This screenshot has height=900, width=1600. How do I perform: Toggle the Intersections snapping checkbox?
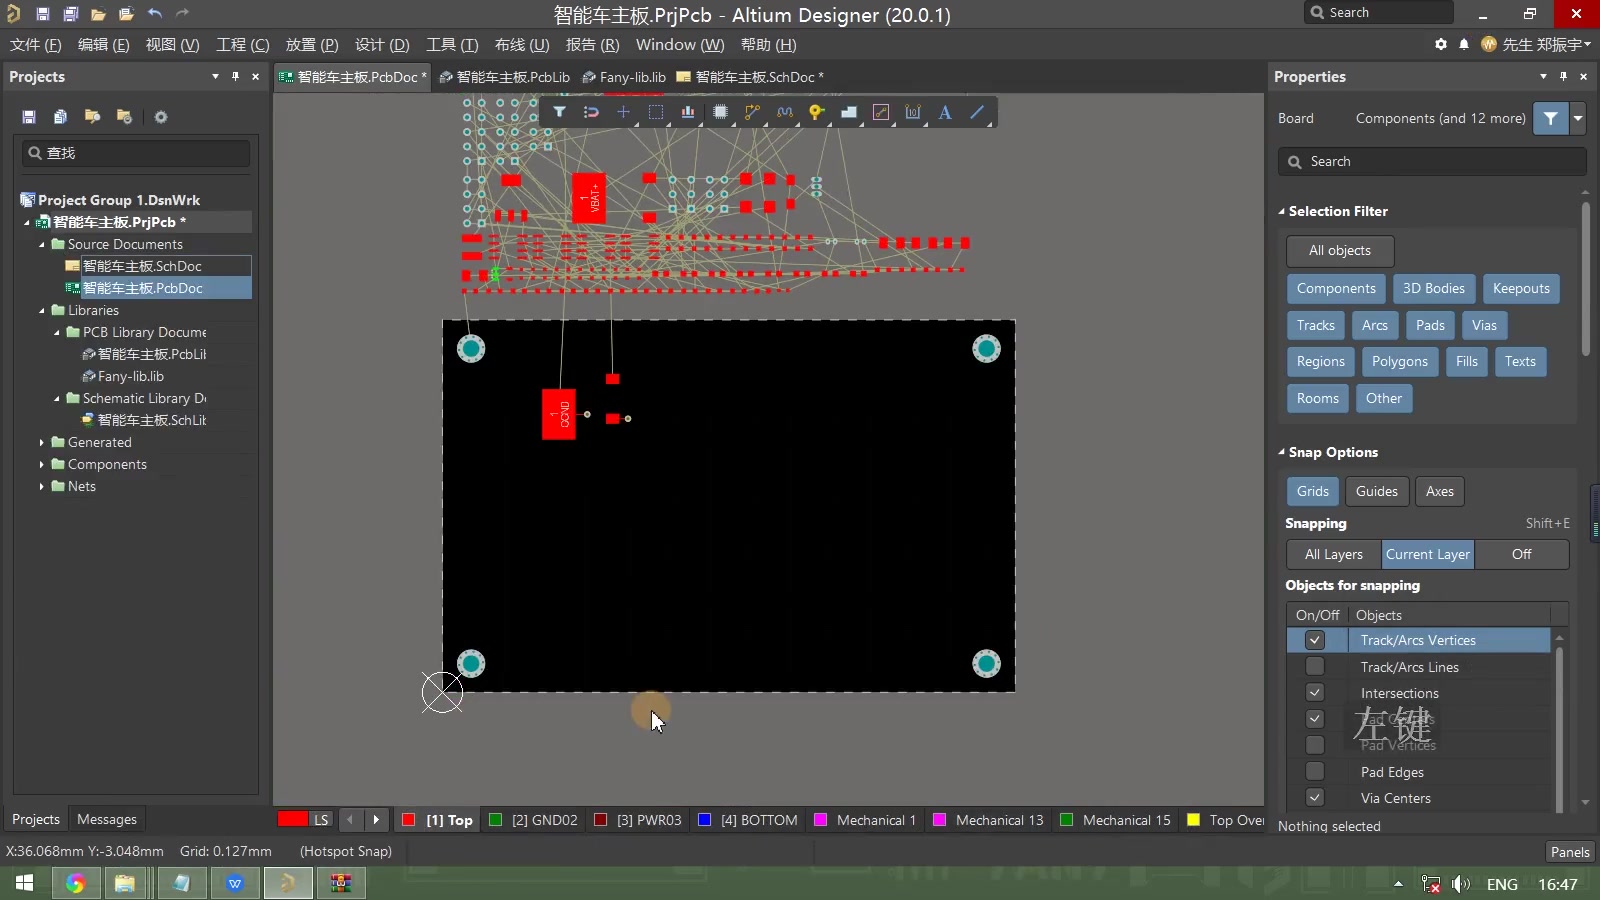[1315, 692]
